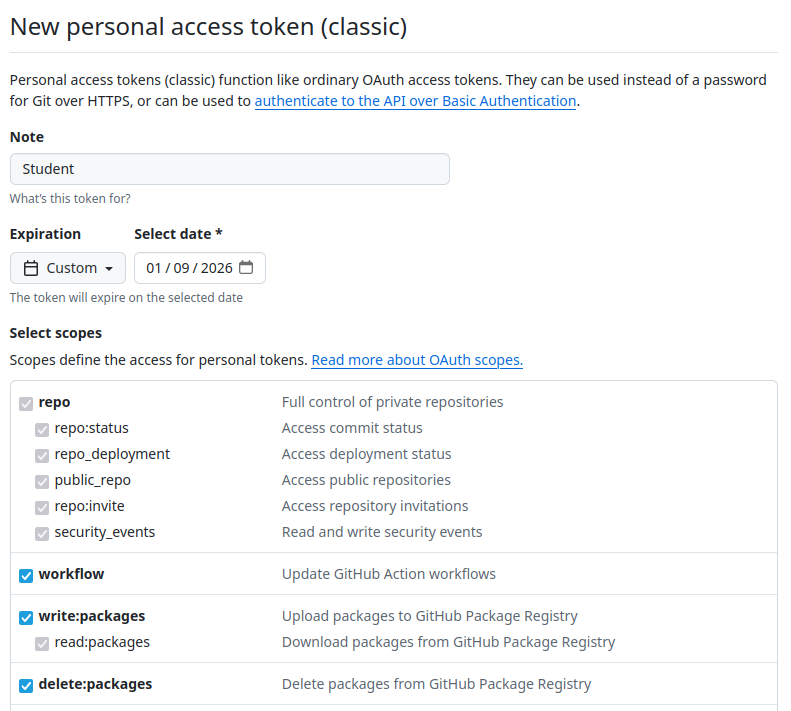
Task: Toggle the repo scope checkbox
Action: point(26,403)
